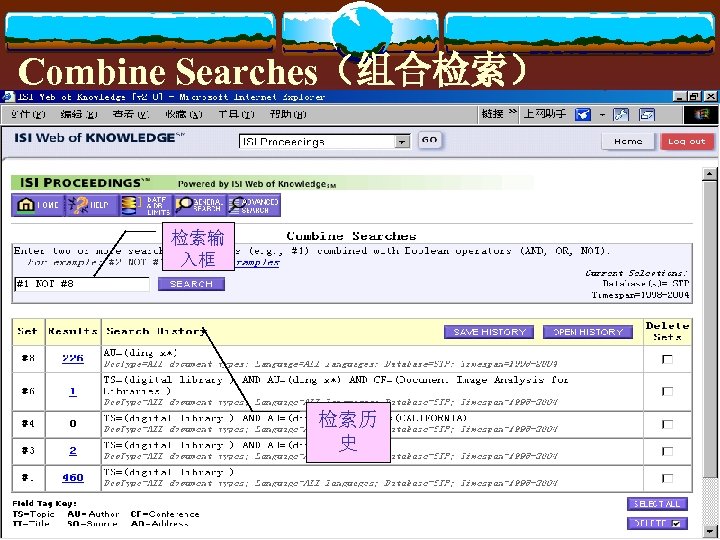Viewport: 720px width, 540px height.
Task: Click the SELECT ALL button
Action: click(657, 504)
